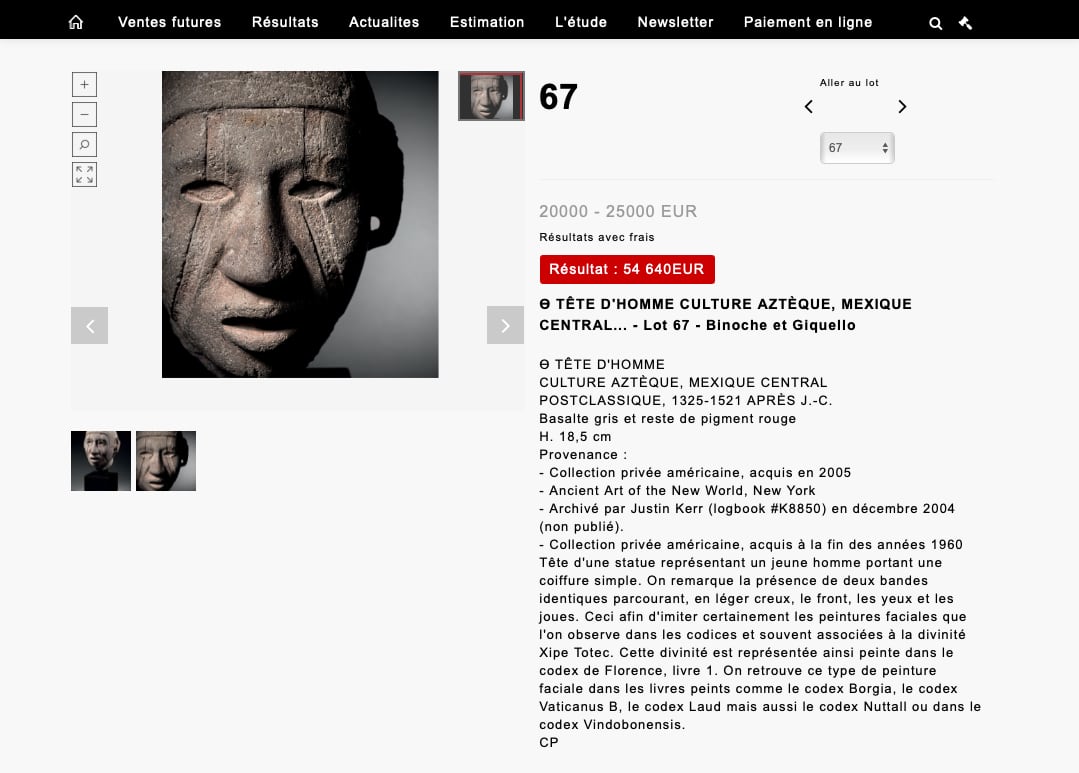This screenshot has width=1079, height=773.
Task: Go to the previous lot arrow
Action: click(809, 107)
